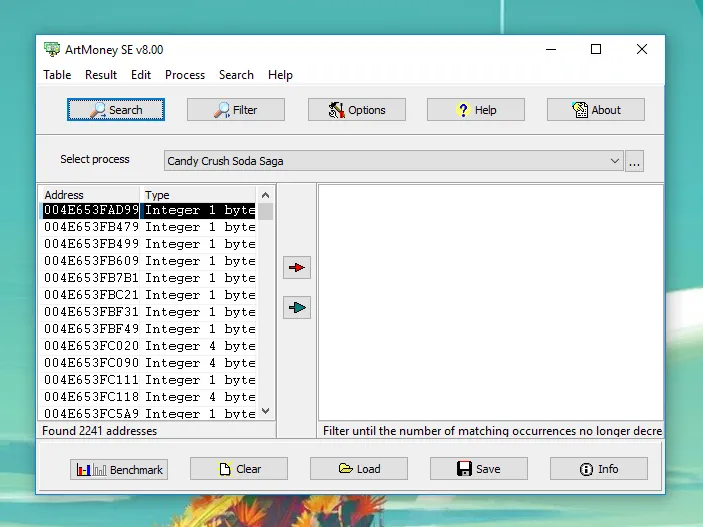Click the scroll down arrow of address list
703x527 pixels.
point(265,411)
